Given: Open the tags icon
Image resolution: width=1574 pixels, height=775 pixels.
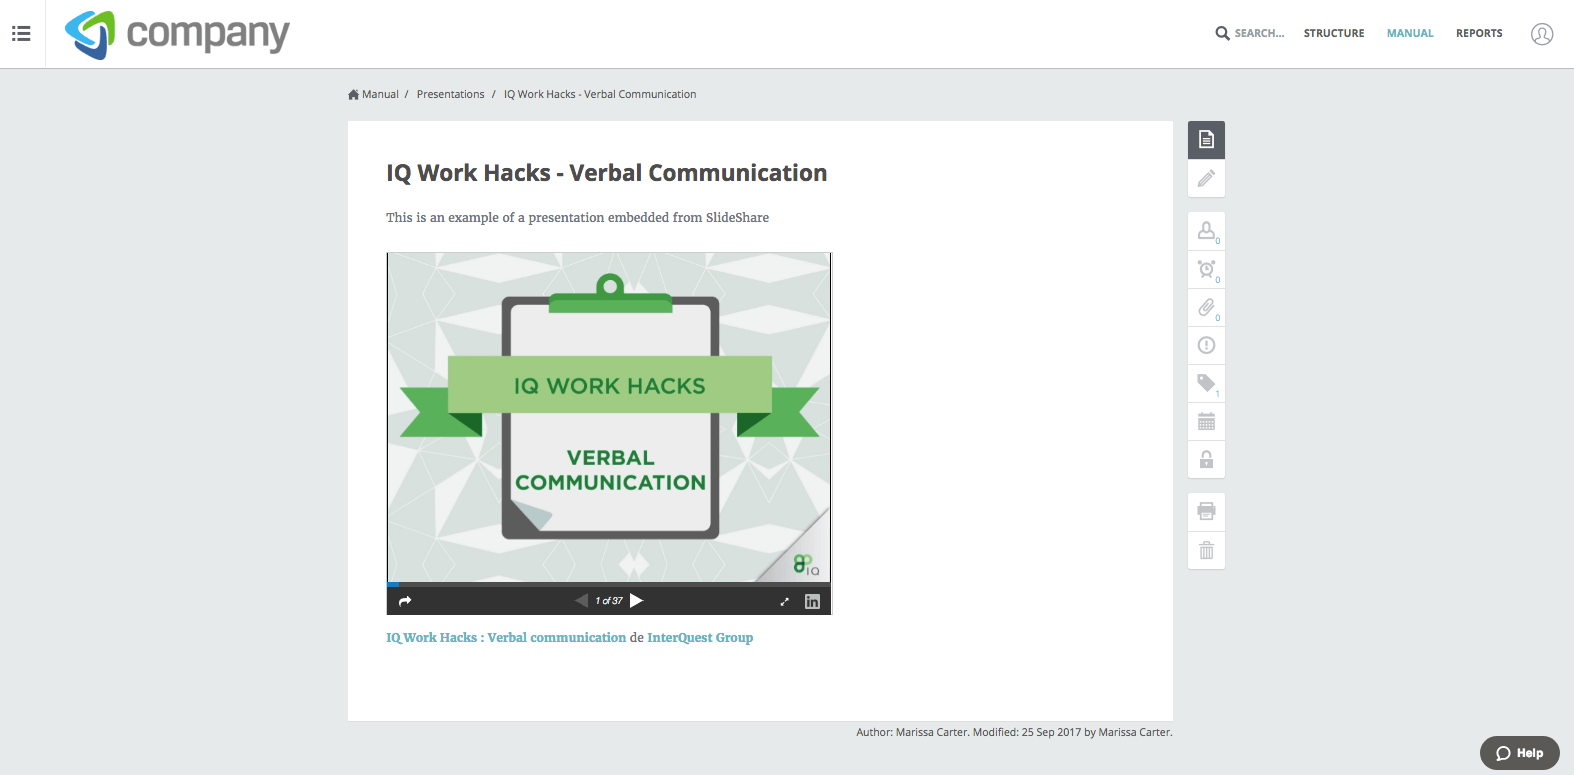Looking at the screenshot, I should 1206,383.
